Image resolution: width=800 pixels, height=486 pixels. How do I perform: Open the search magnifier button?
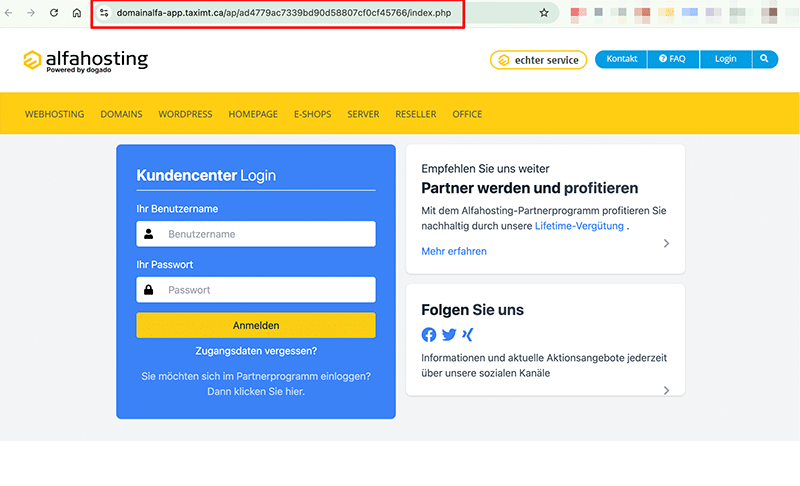[x=764, y=59]
